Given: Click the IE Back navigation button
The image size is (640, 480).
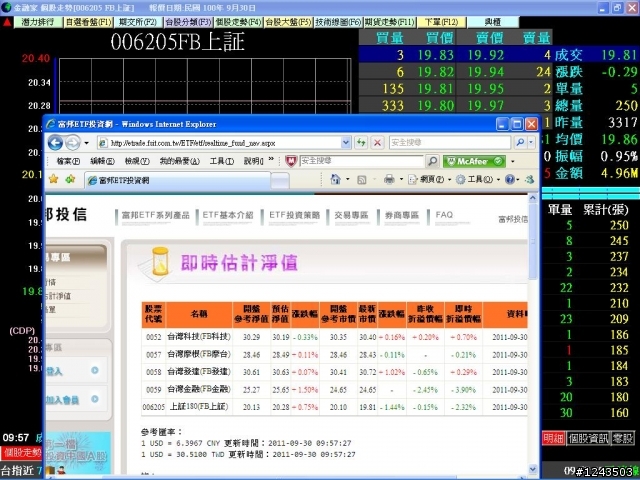Looking at the screenshot, I should [x=56, y=142].
